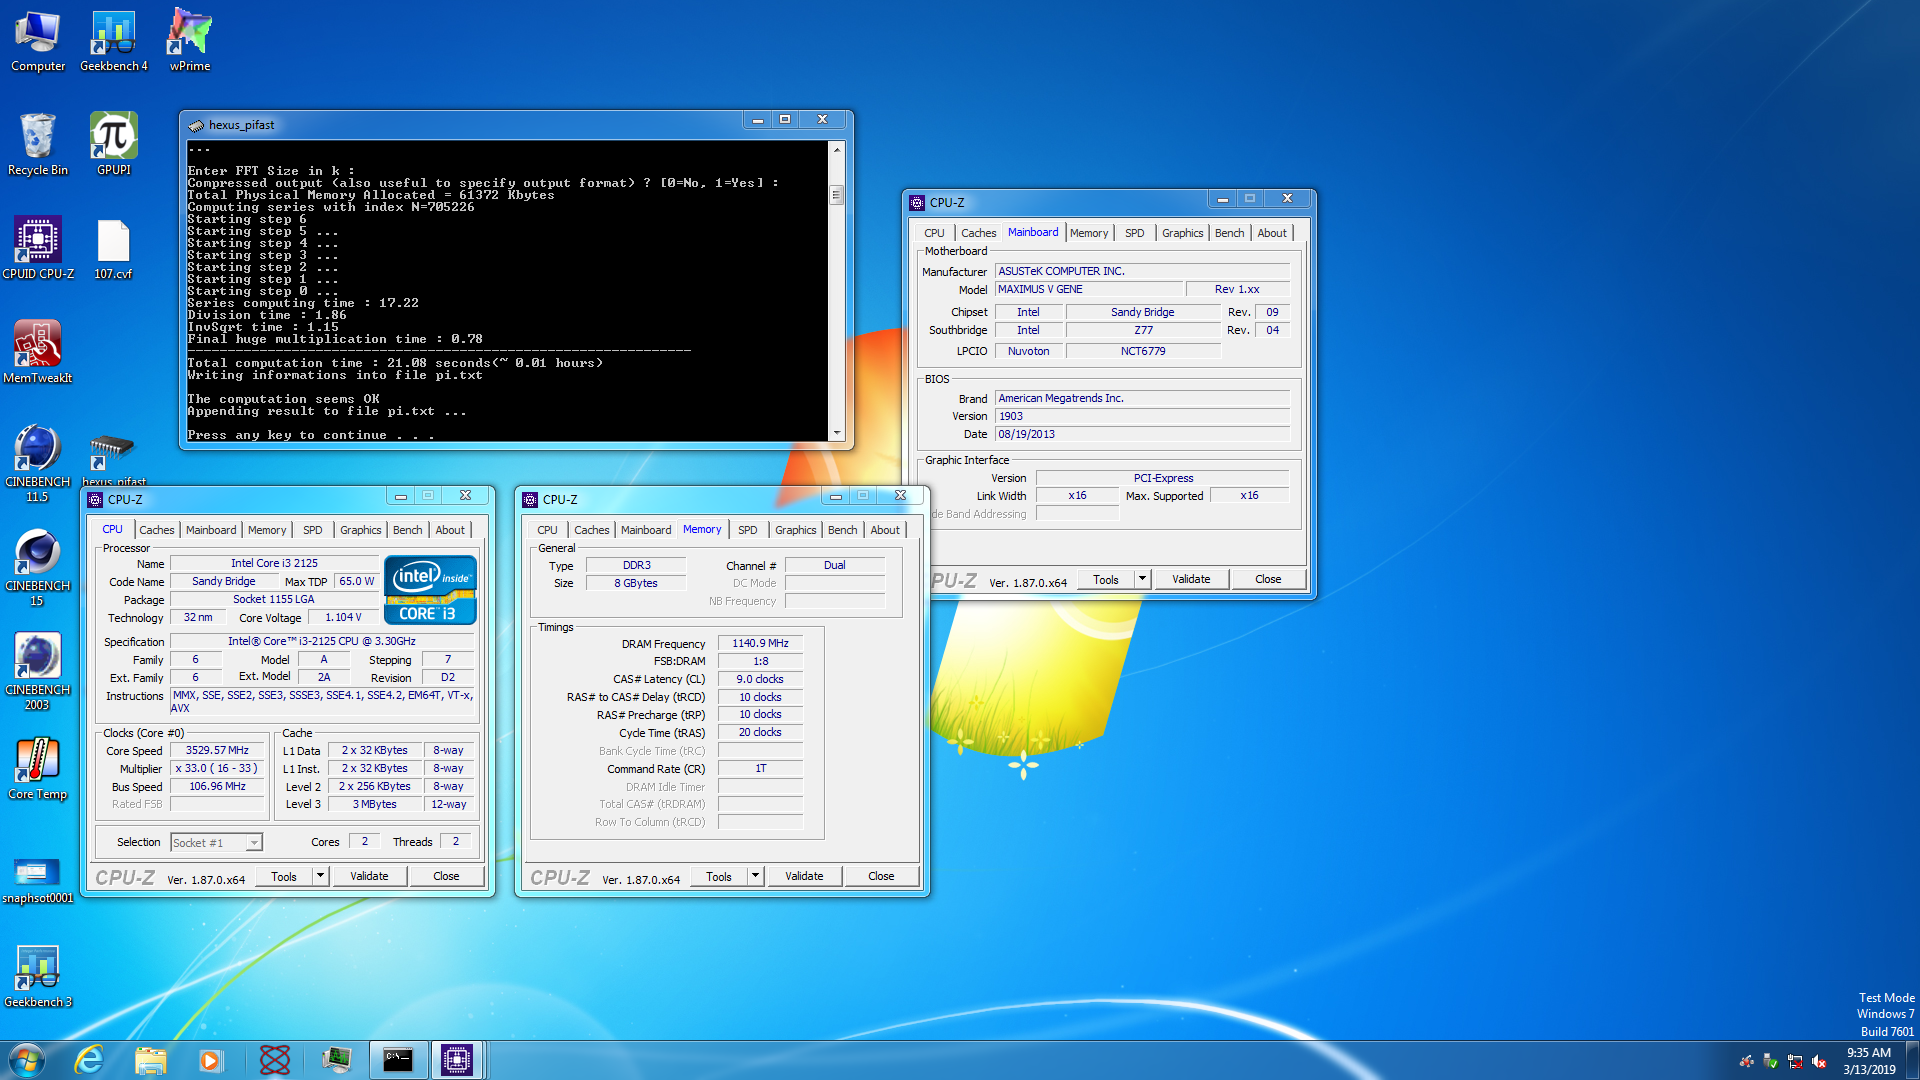Launch the wPrime desktop shortcut
This screenshot has height=1080, width=1920.
coord(190,40)
